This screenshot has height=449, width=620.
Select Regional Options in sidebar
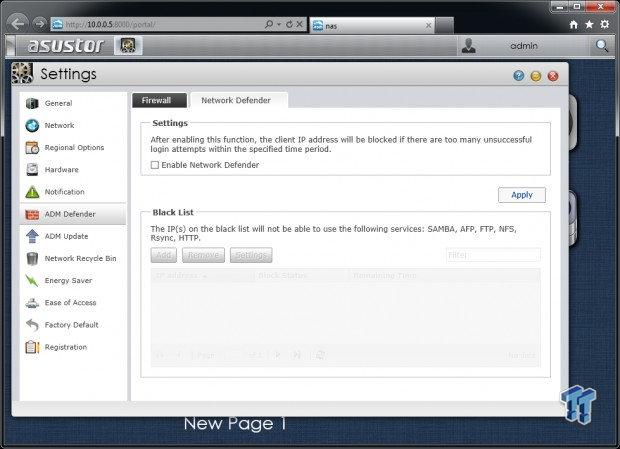tap(74, 147)
